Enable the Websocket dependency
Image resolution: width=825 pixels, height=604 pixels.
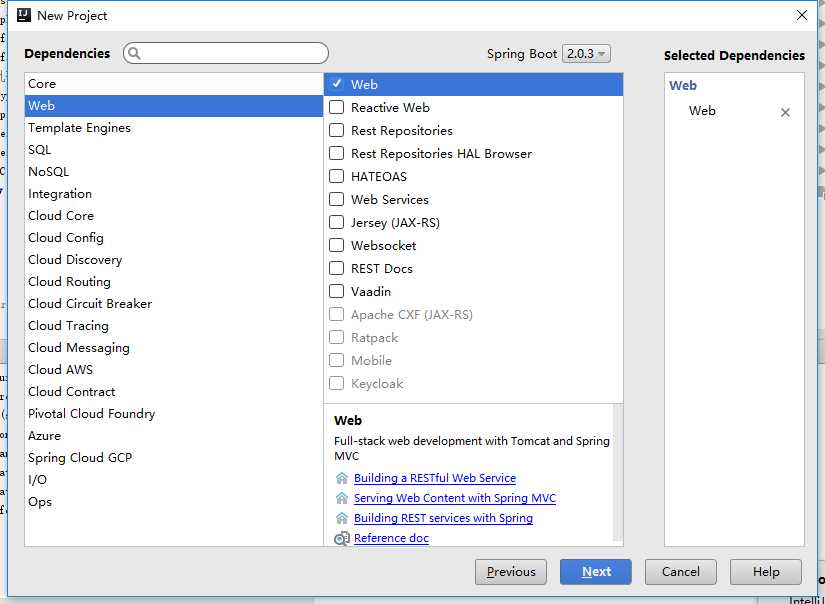(x=337, y=246)
